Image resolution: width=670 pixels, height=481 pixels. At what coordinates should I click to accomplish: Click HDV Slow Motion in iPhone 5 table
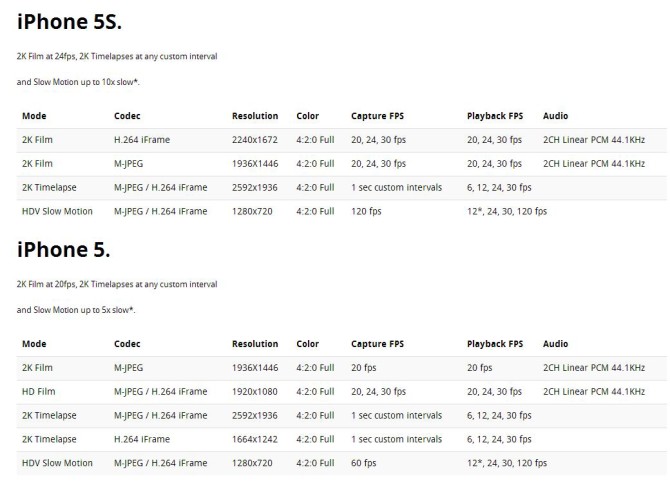(x=57, y=463)
